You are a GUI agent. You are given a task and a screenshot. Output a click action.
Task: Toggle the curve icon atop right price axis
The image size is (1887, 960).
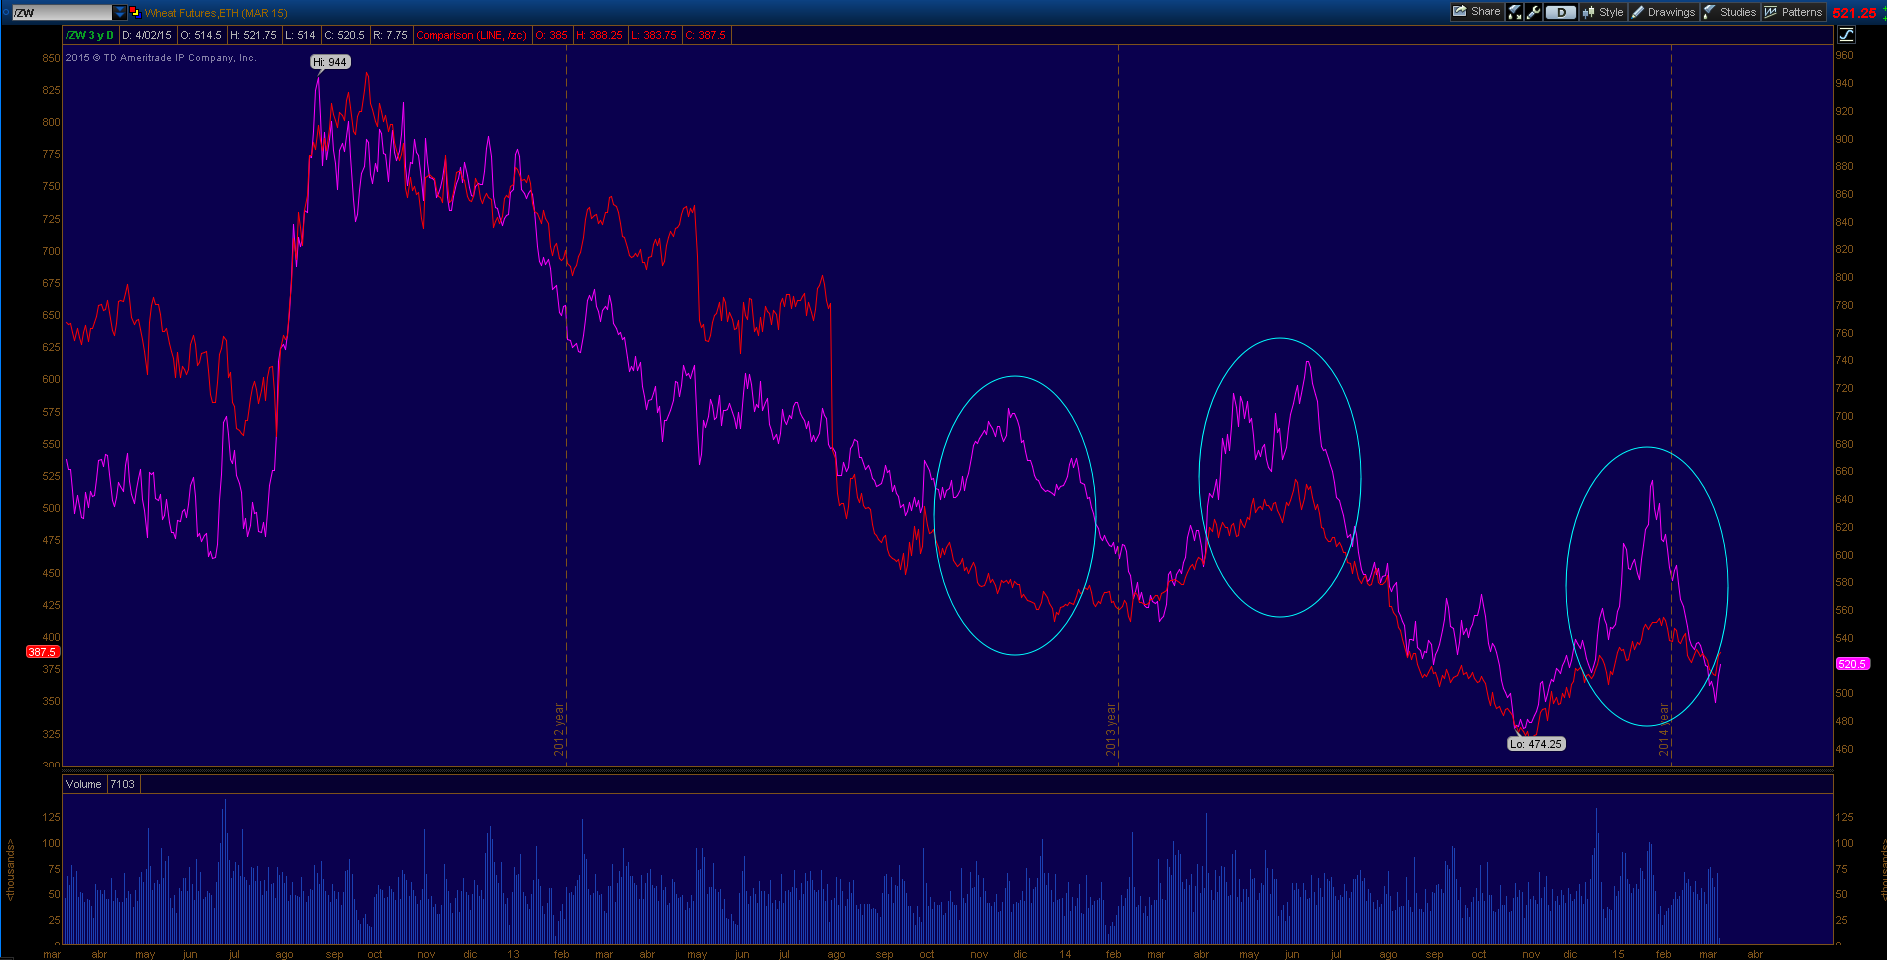click(1846, 35)
